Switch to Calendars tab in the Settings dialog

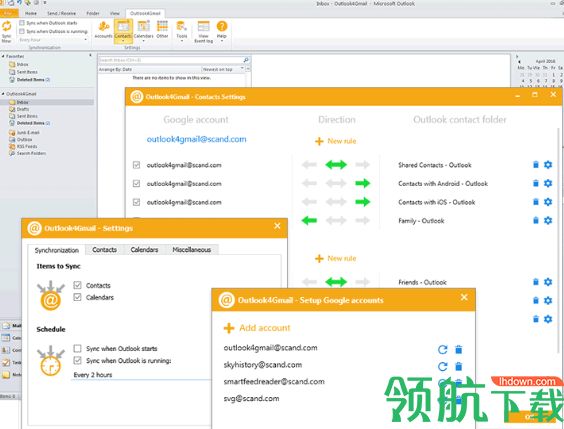[144, 250]
